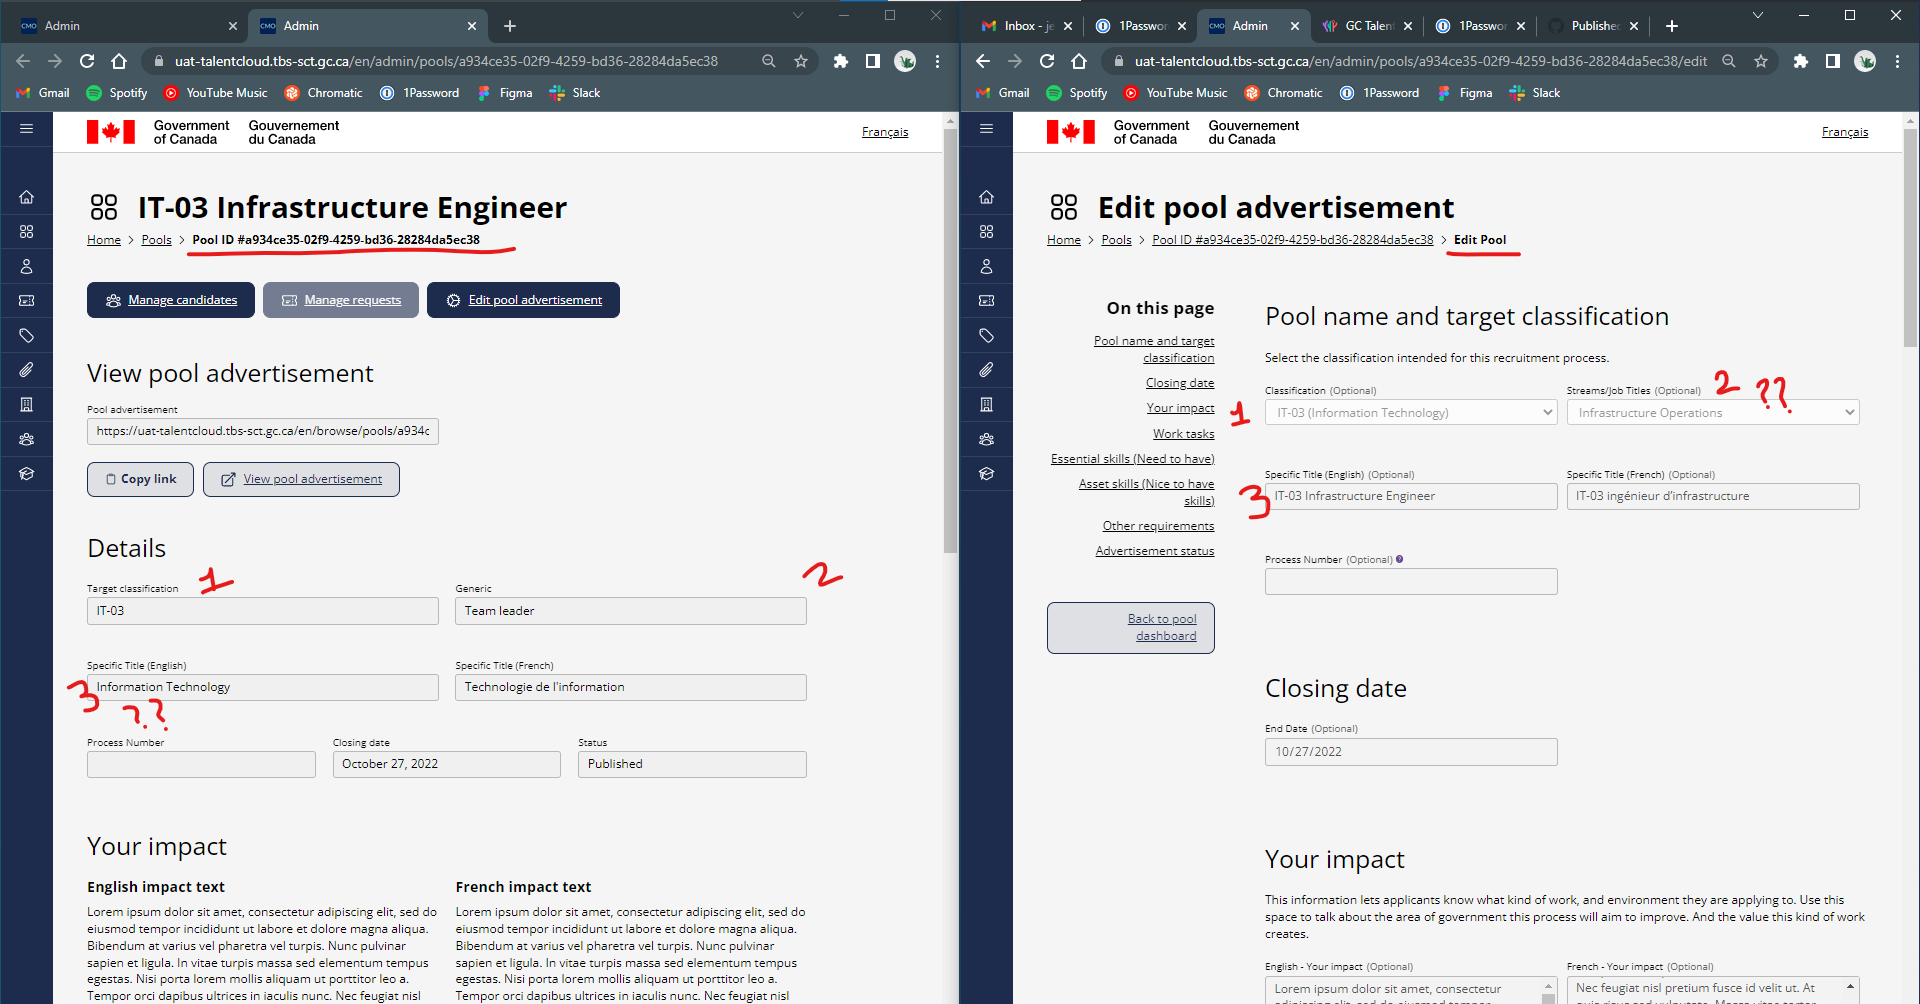Open the sidebar home icon

click(x=26, y=196)
